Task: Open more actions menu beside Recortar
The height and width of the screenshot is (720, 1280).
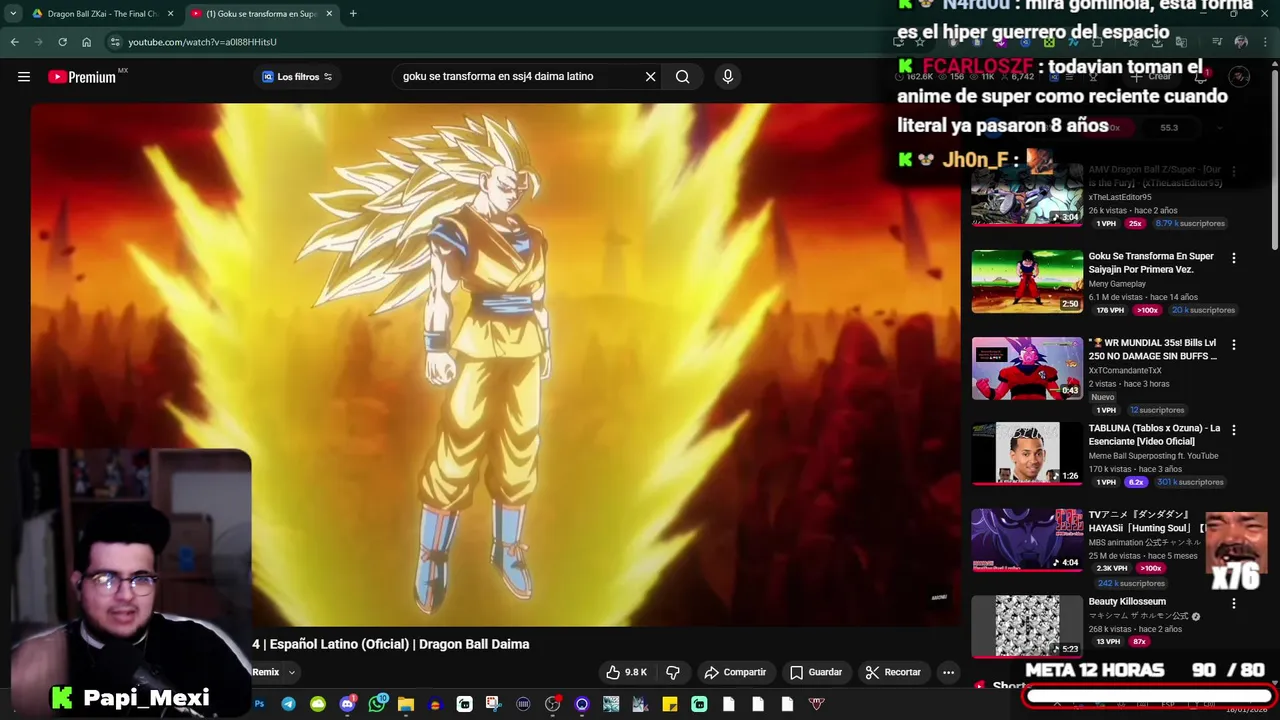Action: tap(948, 672)
